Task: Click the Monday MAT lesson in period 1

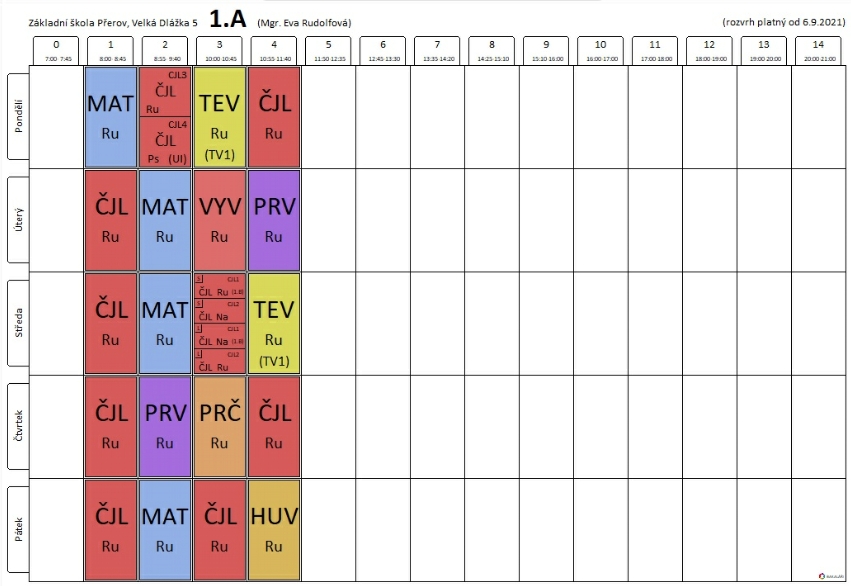Action: (111, 117)
